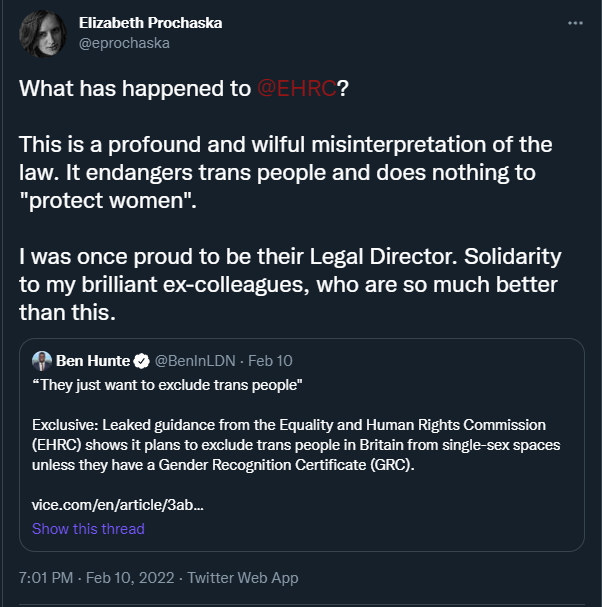Open the tweet's three-dot More menu

click(574, 23)
